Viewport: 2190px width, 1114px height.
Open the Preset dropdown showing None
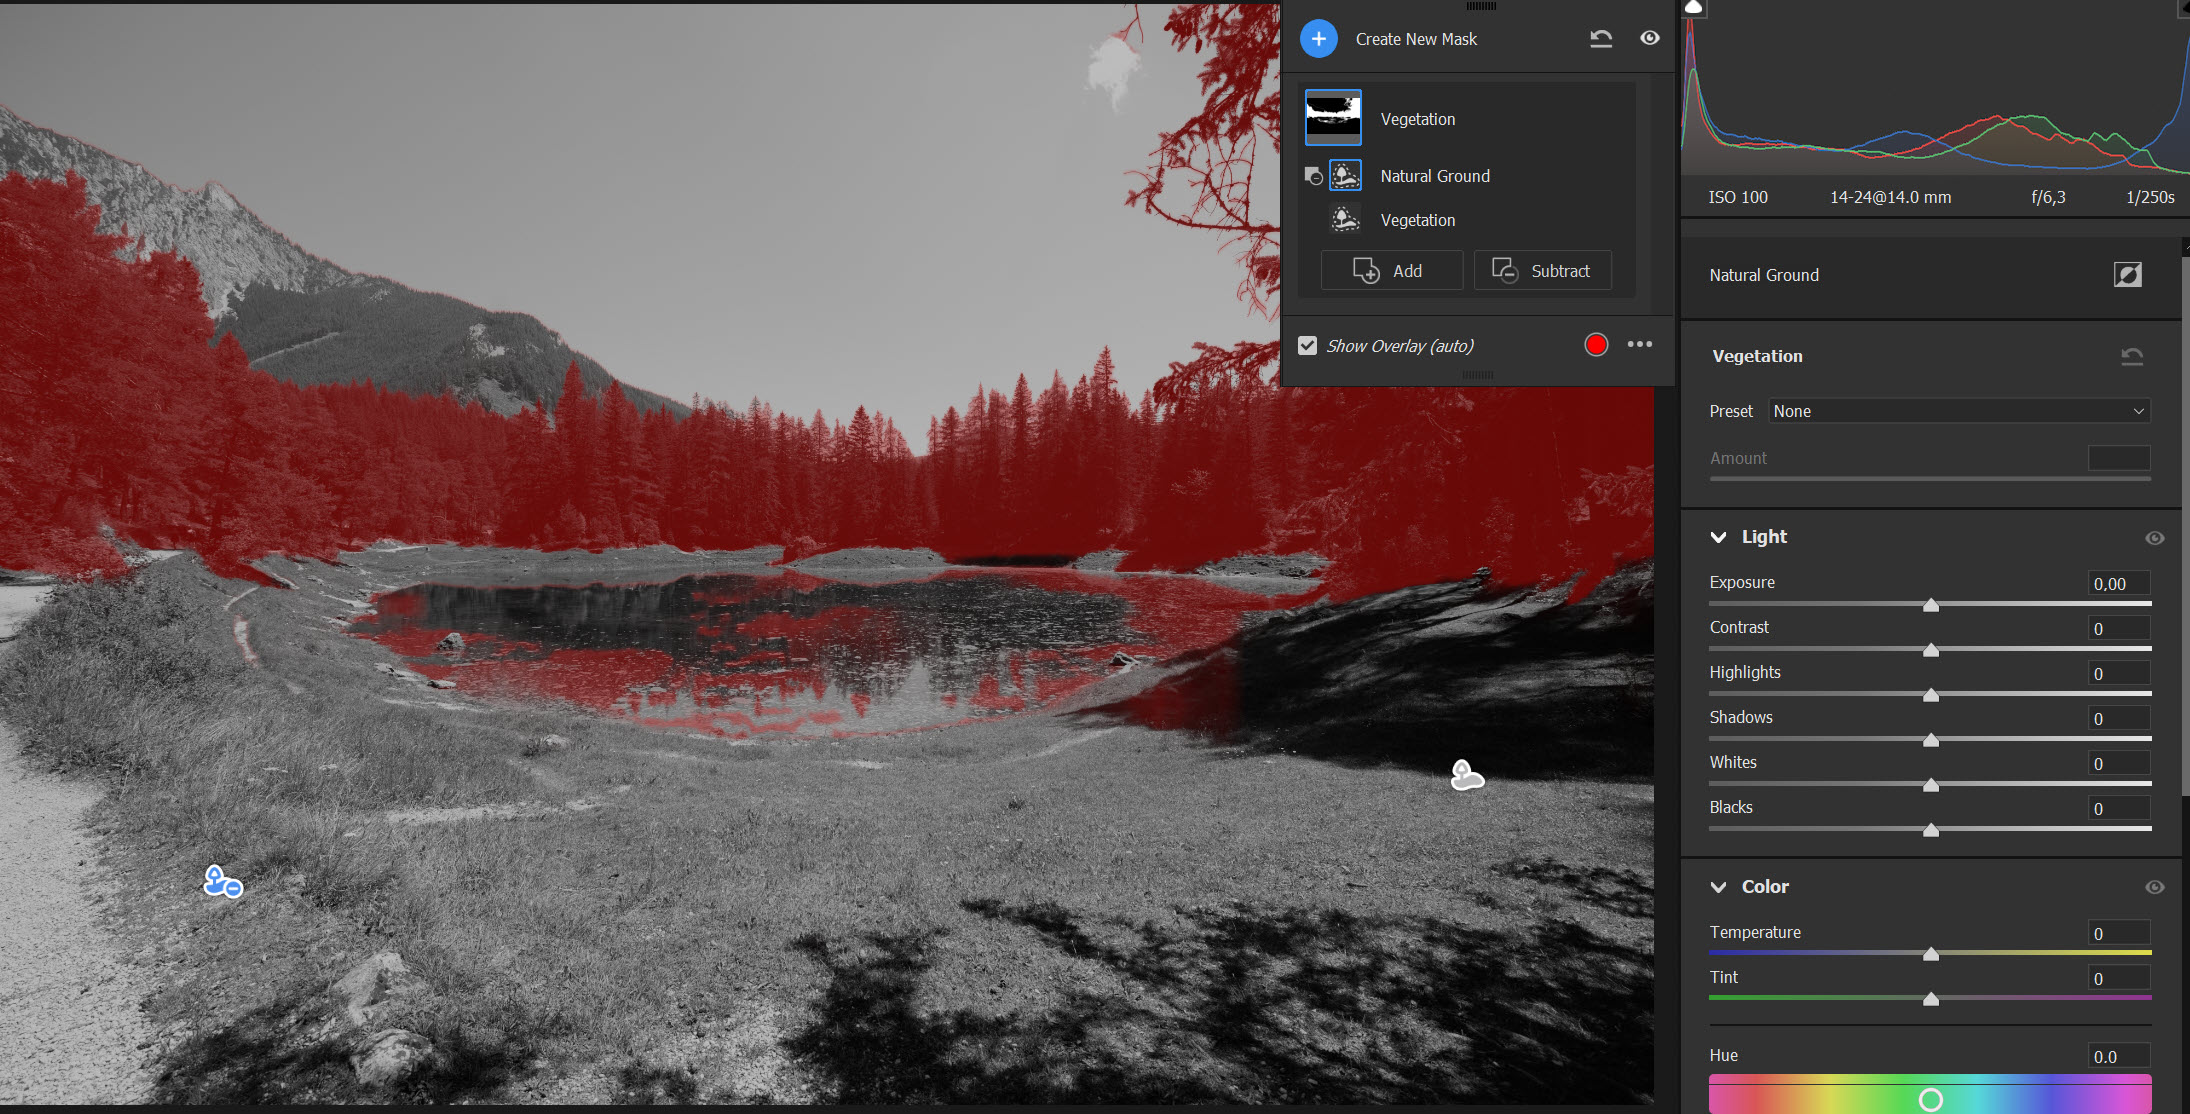pyautogui.click(x=1959, y=411)
